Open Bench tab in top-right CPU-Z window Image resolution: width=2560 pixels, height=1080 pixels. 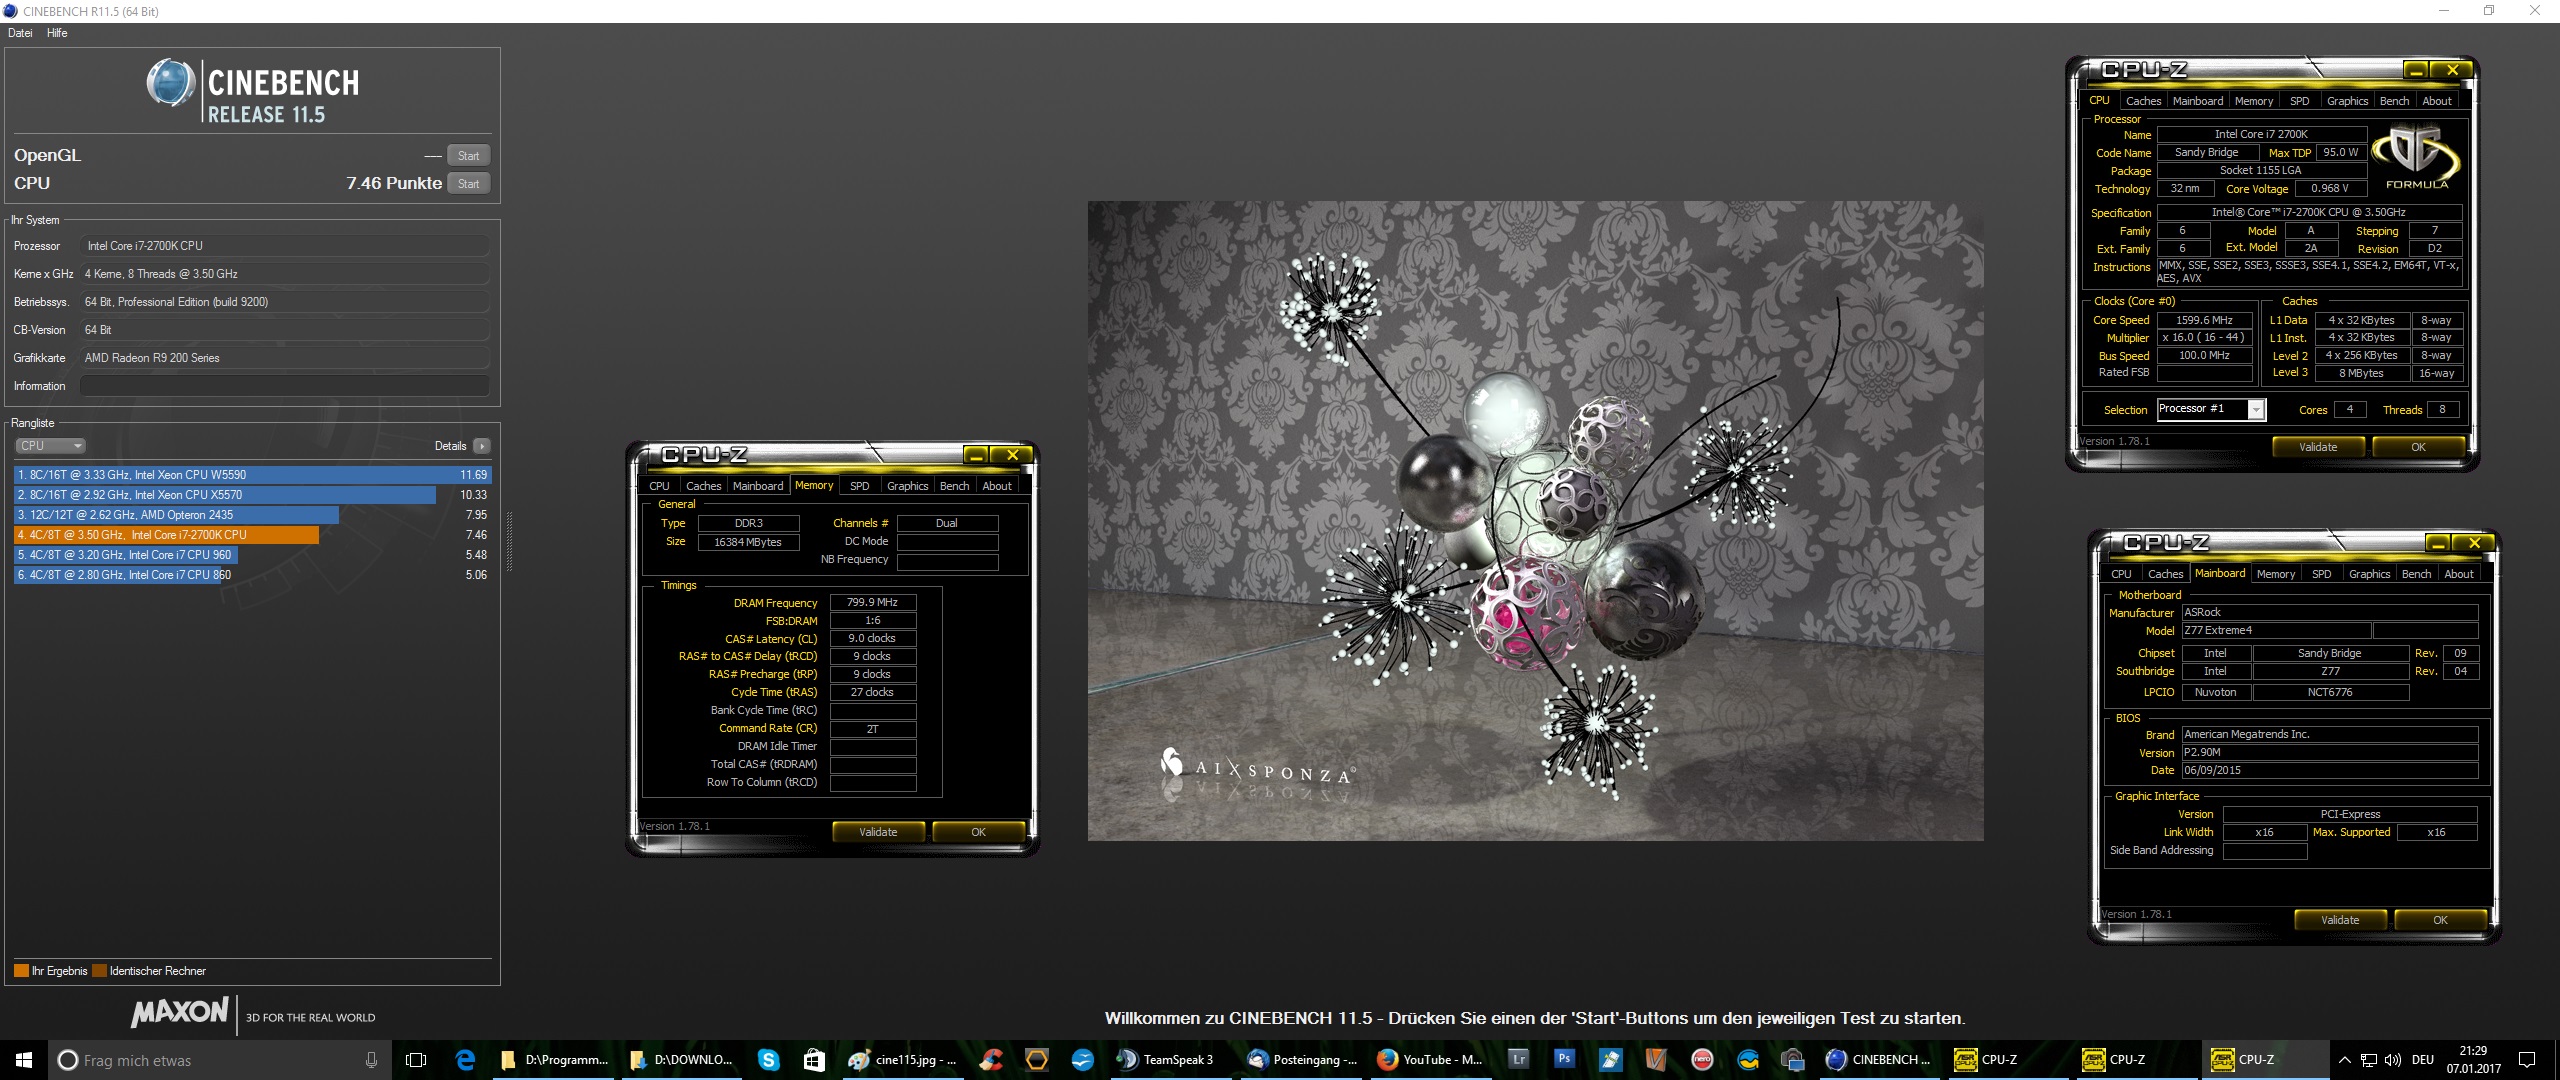pyautogui.click(x=2394, y=101)
